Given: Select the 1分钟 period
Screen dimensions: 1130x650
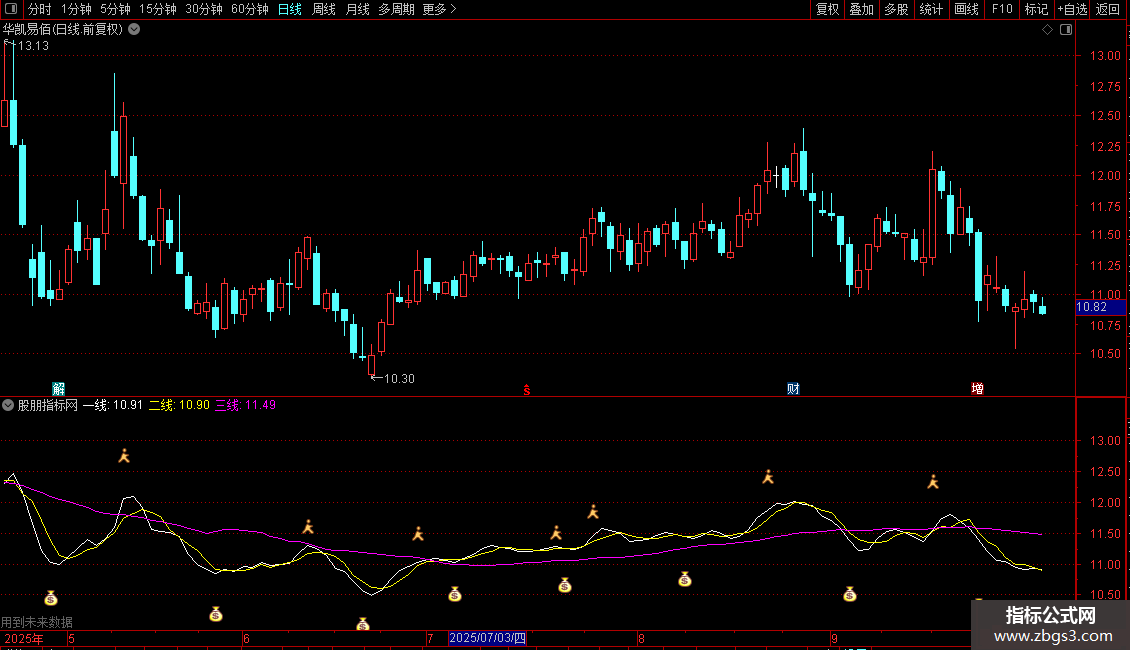Looking at the screenshot, I should pos(76,9).
